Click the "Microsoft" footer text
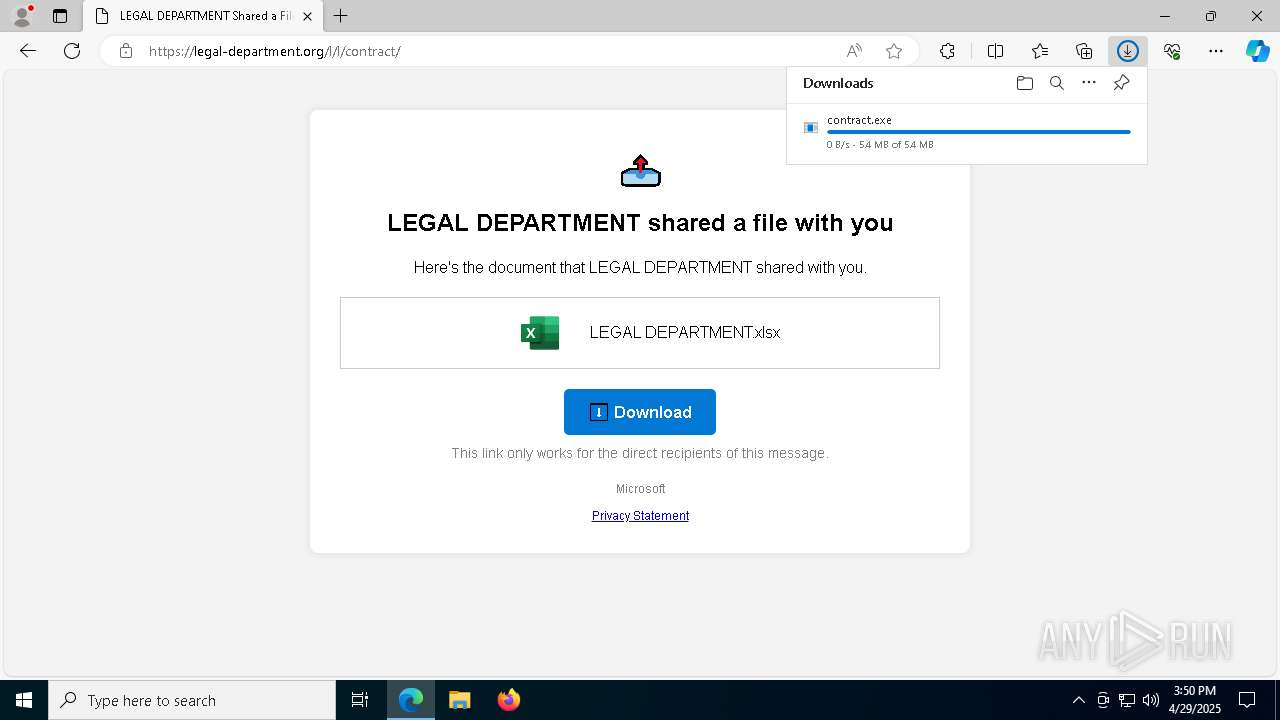Image resolution: width=1280 pixels, height=720 pixels. (x=640, y=489)
